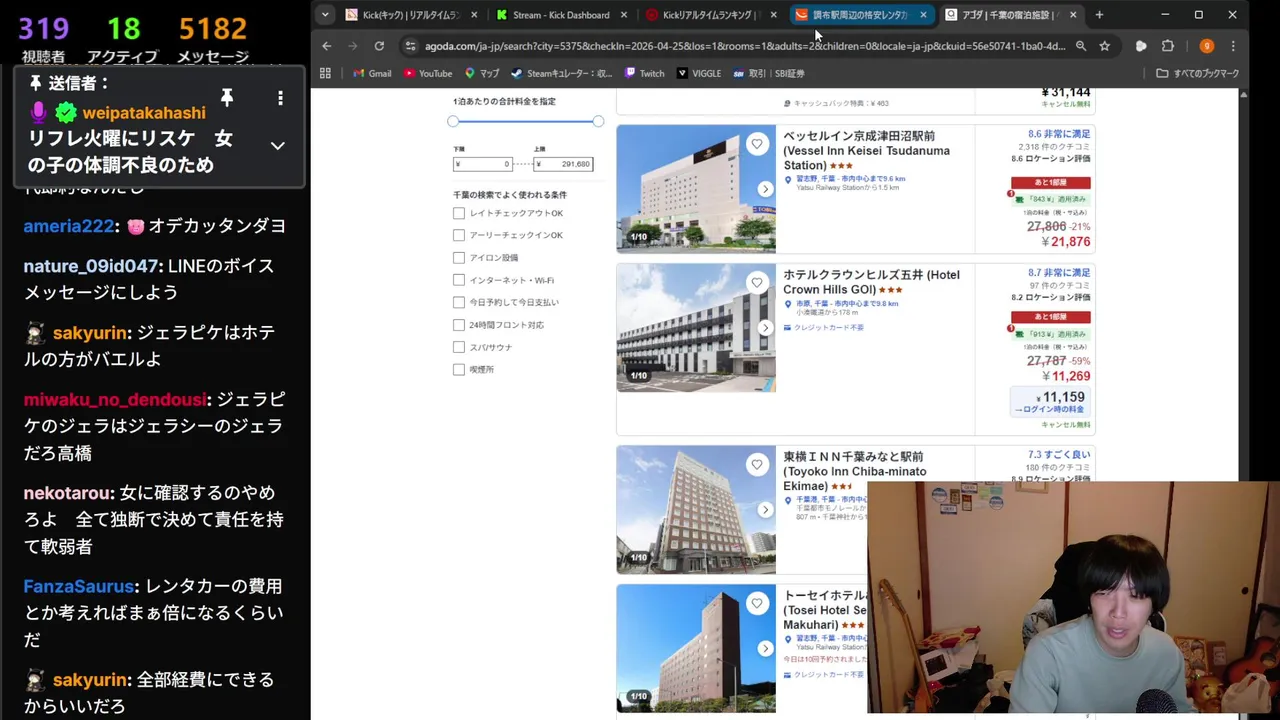Image resolution: width=1280 pixels, height=720 pixels.
Task: Open the Vessel Inn Keisei Tsudanuma Station listing
Action: coord(866,151)
